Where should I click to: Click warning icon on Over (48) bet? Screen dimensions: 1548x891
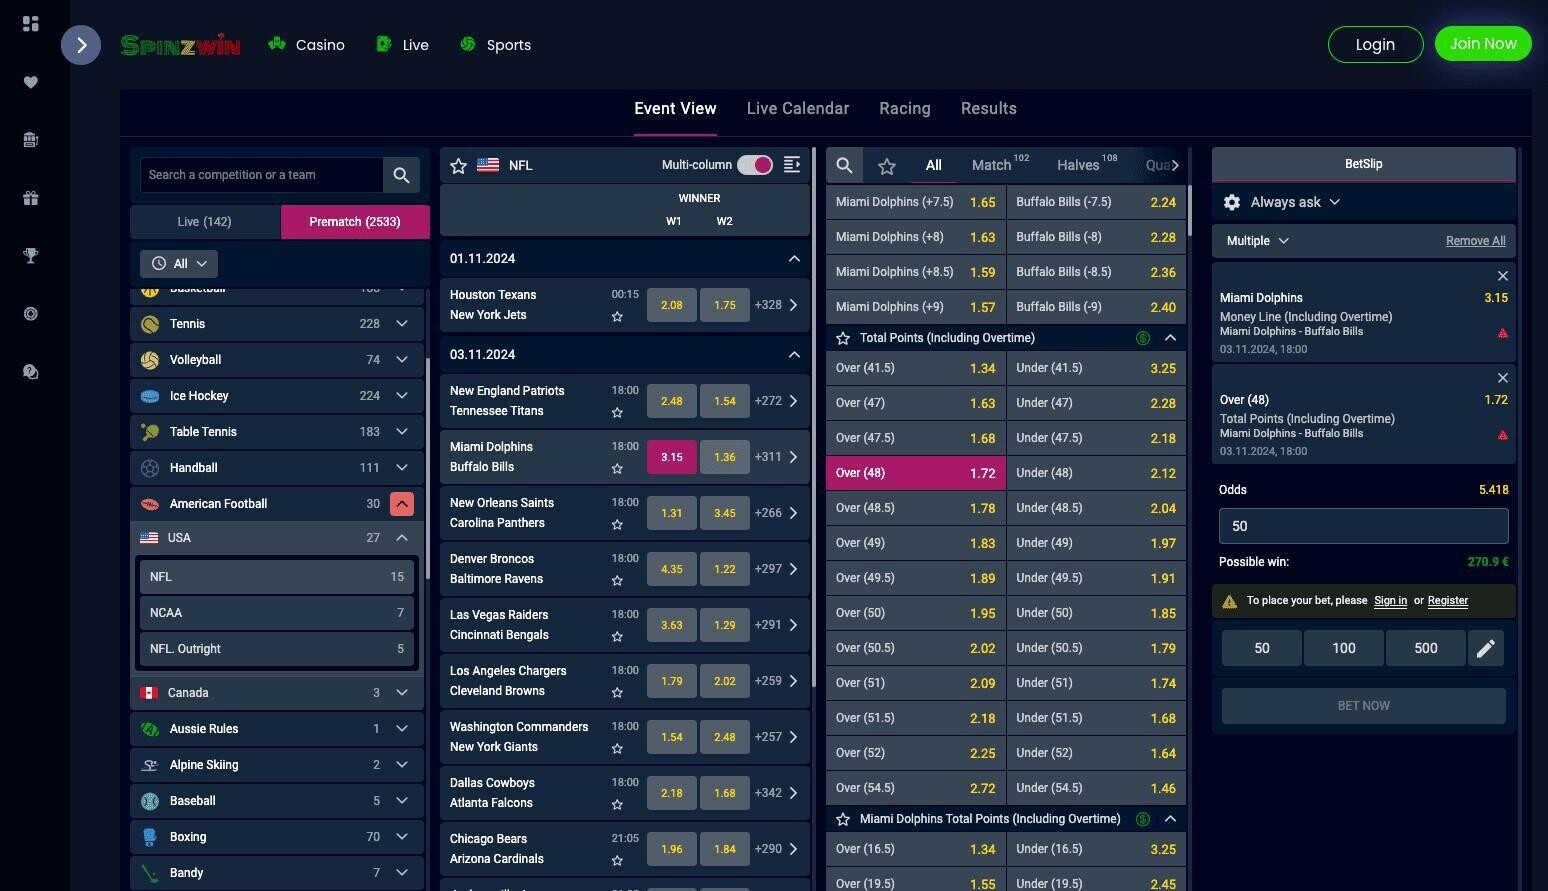tap(1502, 435)
